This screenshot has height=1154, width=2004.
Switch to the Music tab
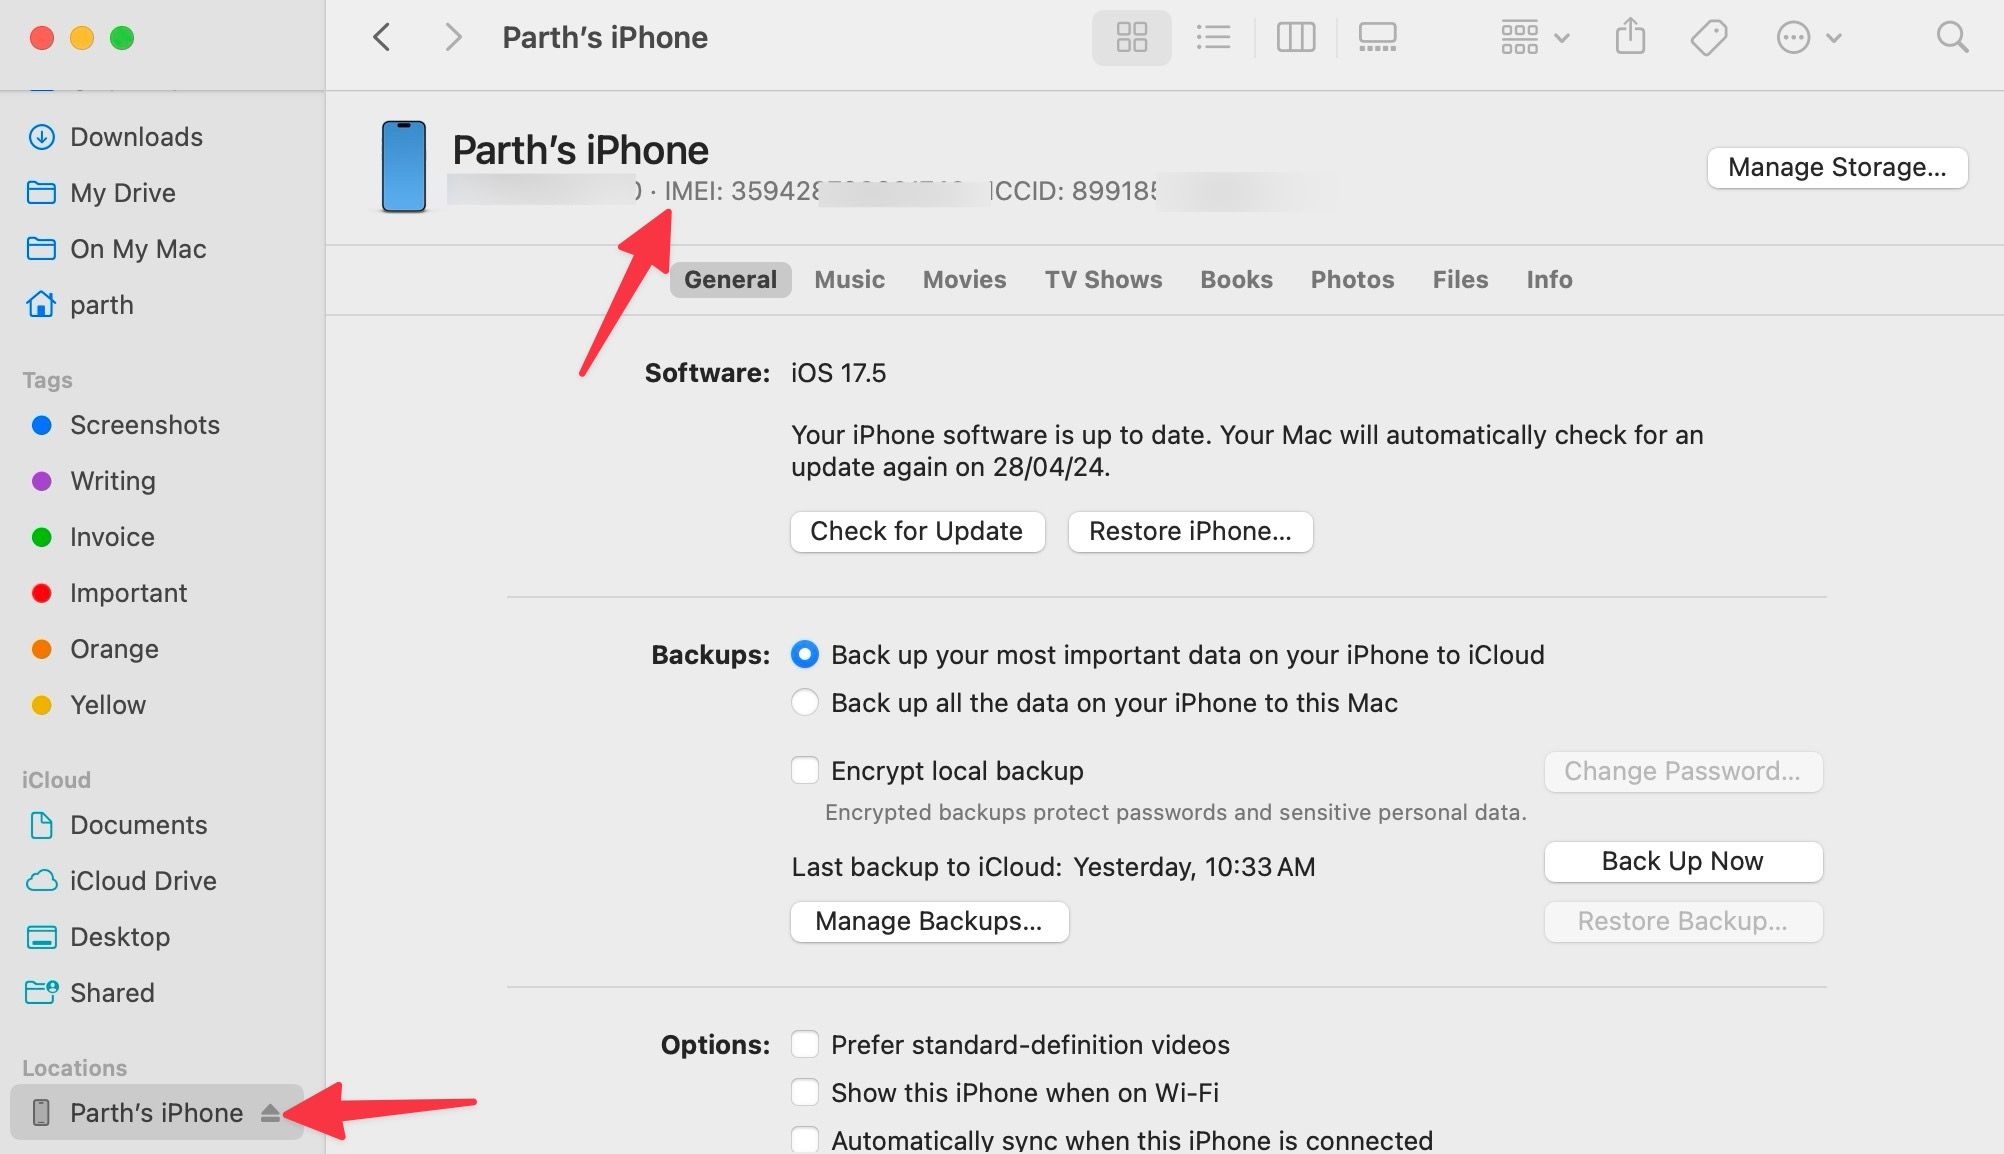pos(851,280)
